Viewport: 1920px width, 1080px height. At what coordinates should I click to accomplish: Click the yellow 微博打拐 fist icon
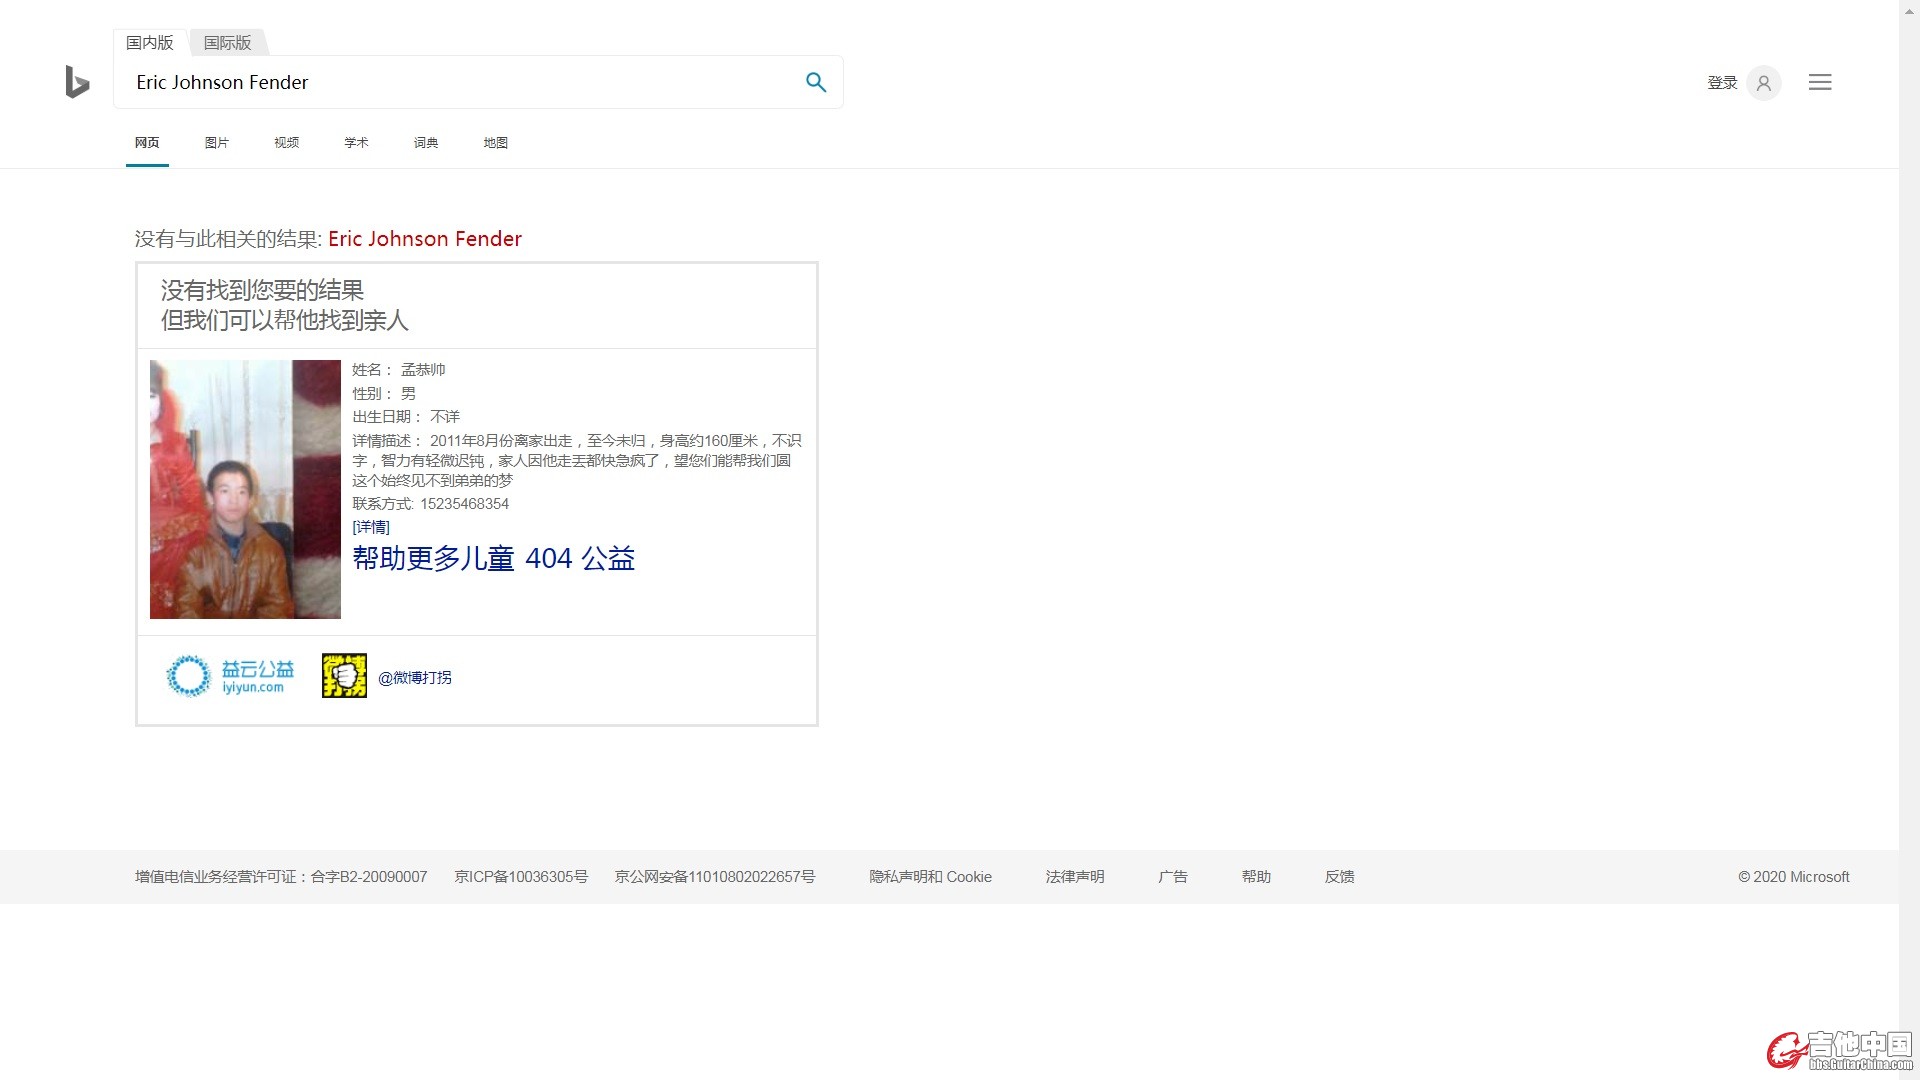tap(344, 676)
